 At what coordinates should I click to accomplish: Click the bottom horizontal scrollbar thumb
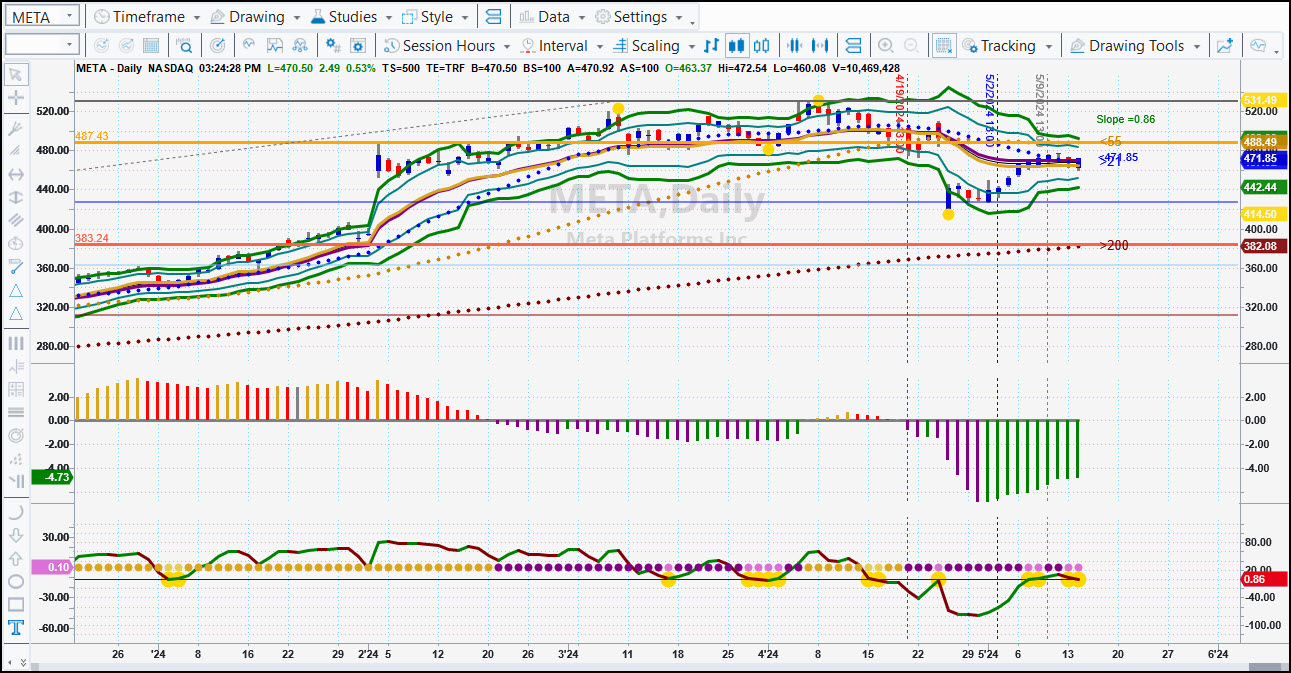pos(1265,667)
